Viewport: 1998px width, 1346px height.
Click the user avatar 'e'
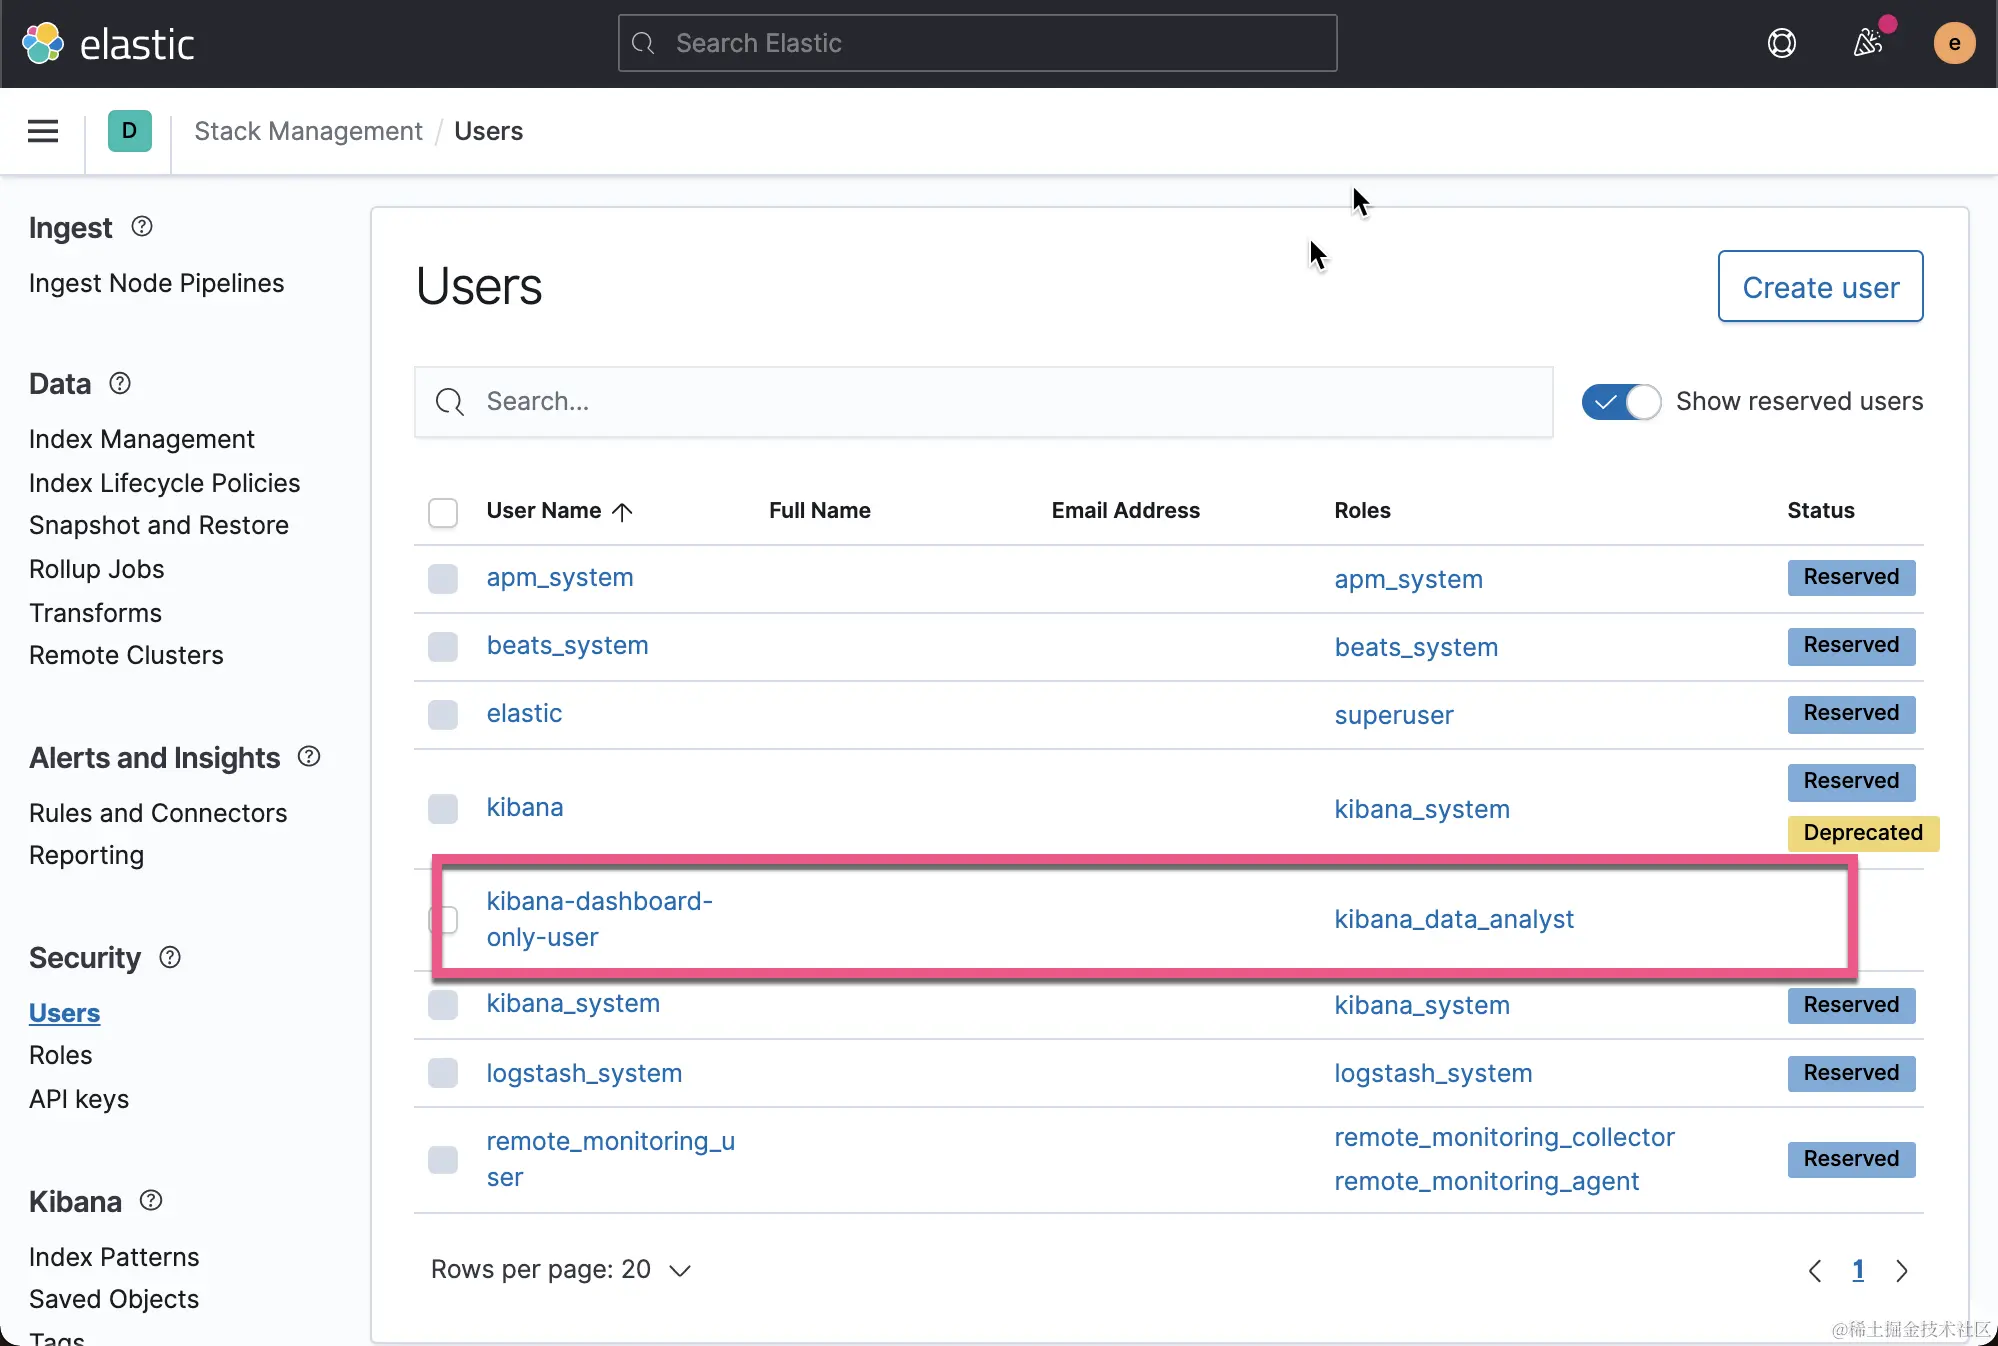point(1953,43)
